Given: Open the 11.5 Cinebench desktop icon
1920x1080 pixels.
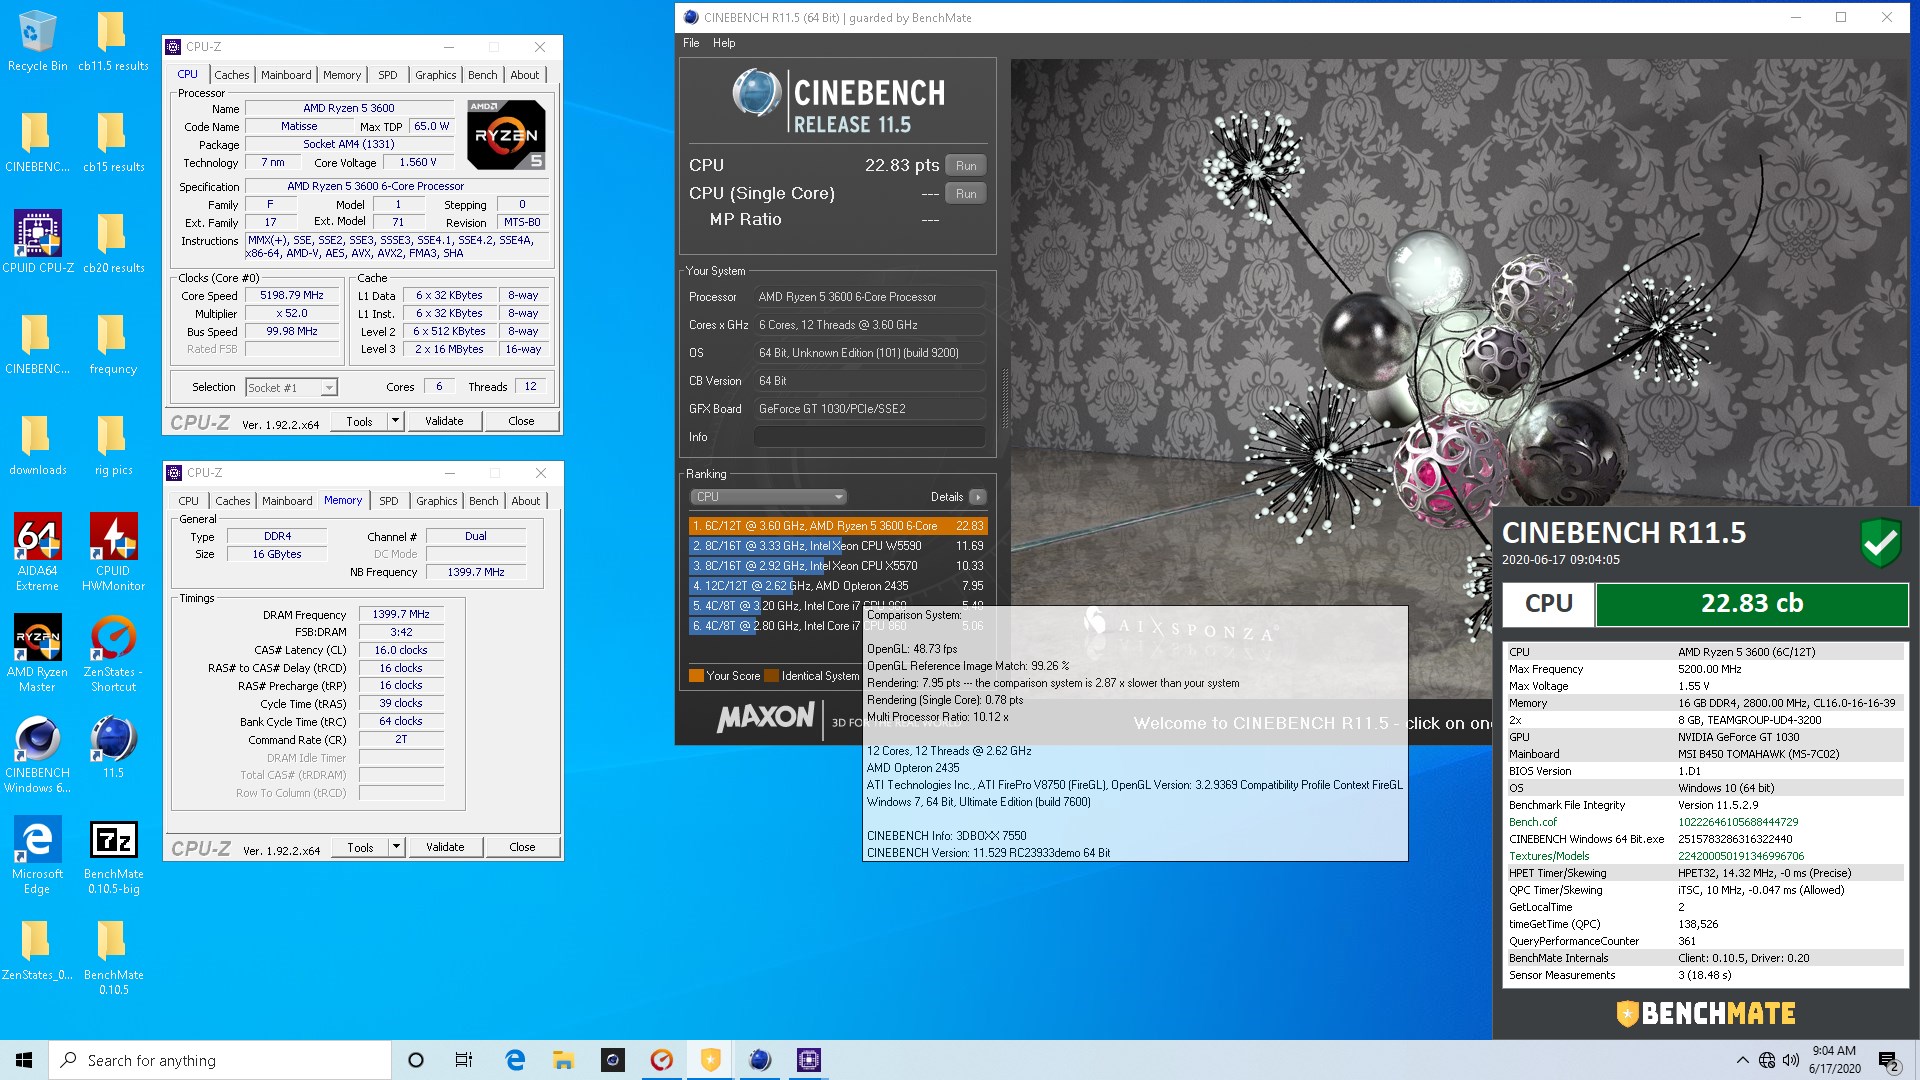Looking at the screenshot, I should pyautogui.click(x=113, y=747).
